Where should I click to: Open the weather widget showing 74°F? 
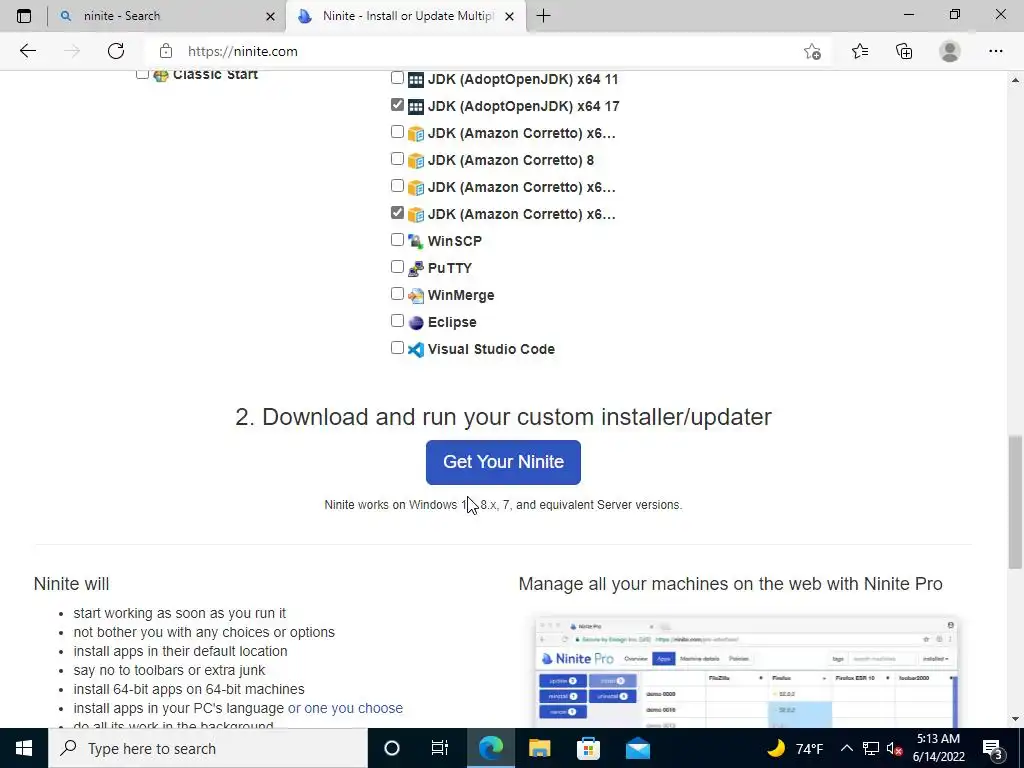[x=795, y=748]
